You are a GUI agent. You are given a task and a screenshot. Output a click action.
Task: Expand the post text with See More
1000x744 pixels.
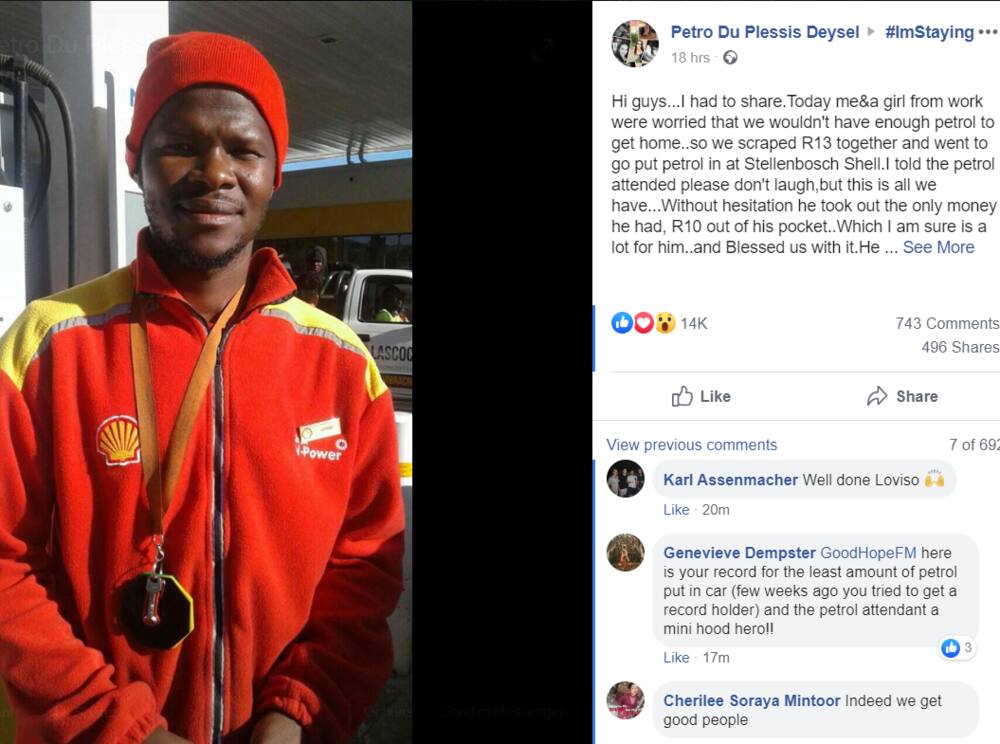938,247
